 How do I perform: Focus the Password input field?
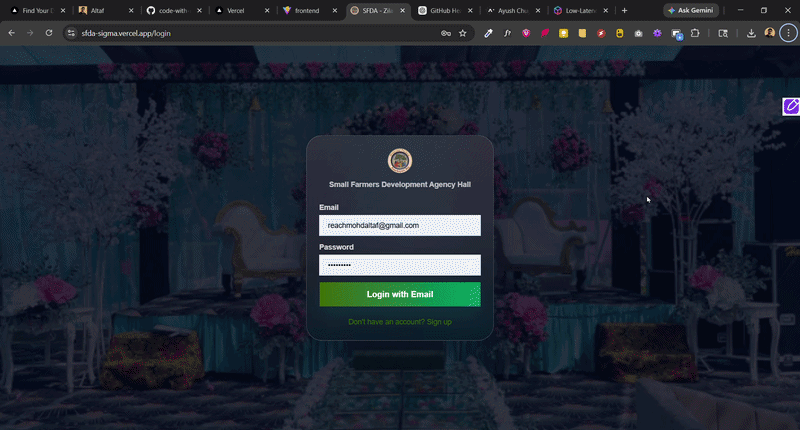(x=399, y=265)
